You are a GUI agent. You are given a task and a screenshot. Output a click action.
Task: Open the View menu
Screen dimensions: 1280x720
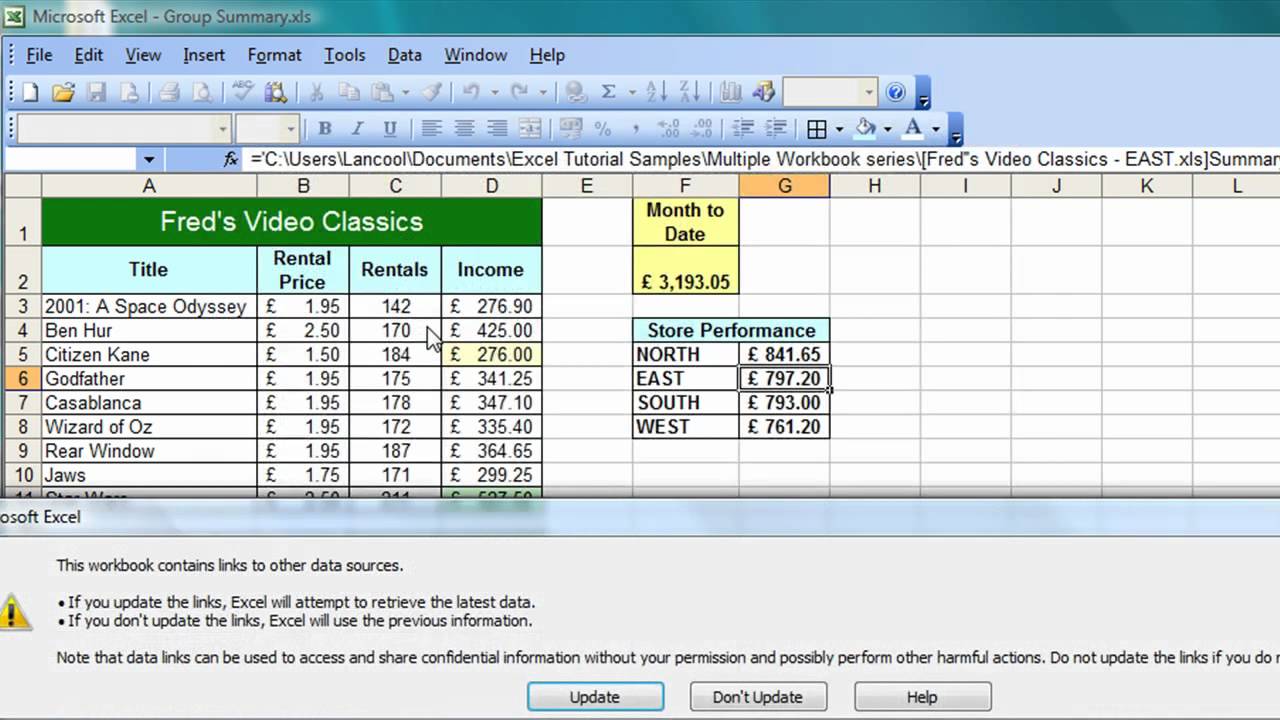[x=143, y=55]
